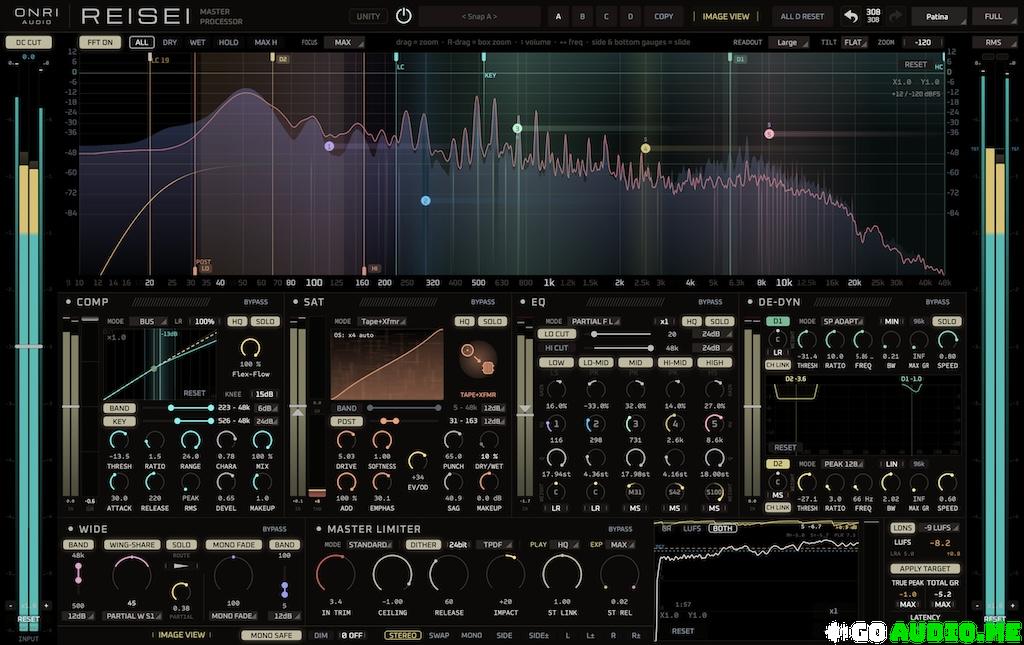1024x645 pixels.
Task: Adjust the COMP KEY frequency range slider
Action: tap(194, 421)
